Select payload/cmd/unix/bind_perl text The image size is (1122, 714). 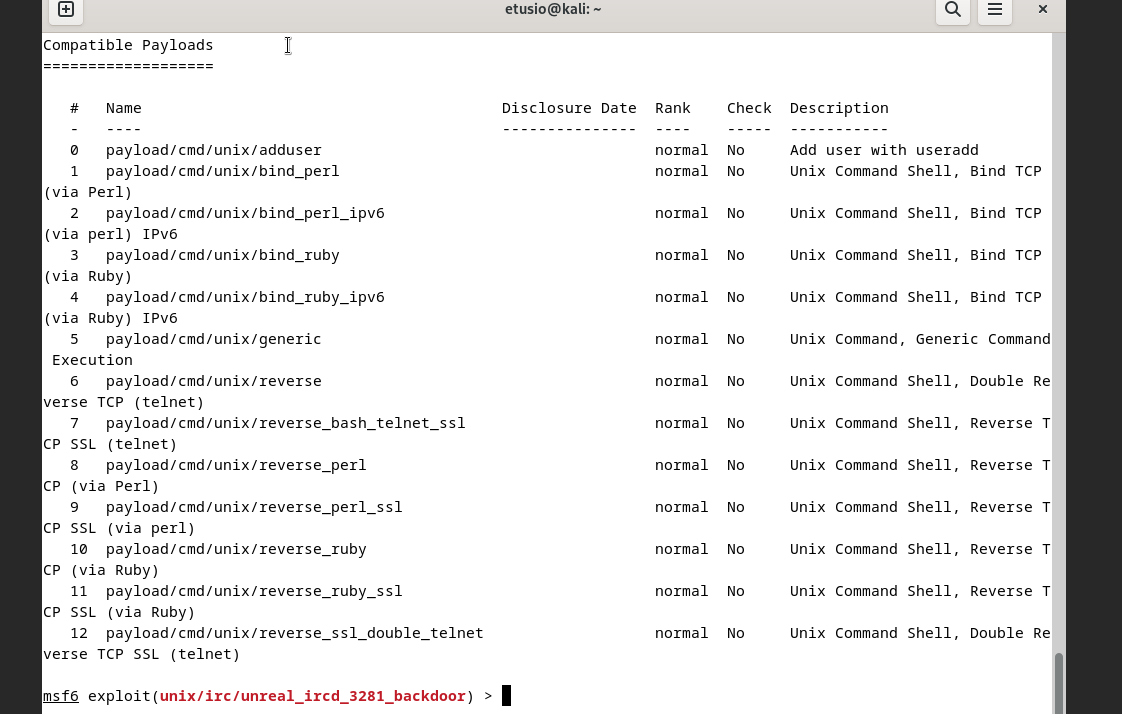pyautogui.click(x=223, y=172)
